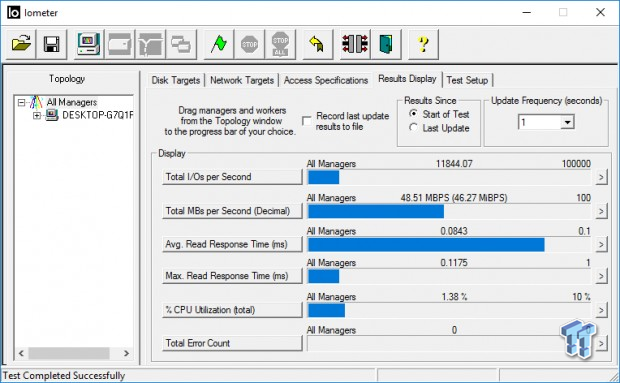The width and height of the screenshot is (620, 383).
Task: Click the CPU Utilization progress bar
Action: [x=449, y=310]
